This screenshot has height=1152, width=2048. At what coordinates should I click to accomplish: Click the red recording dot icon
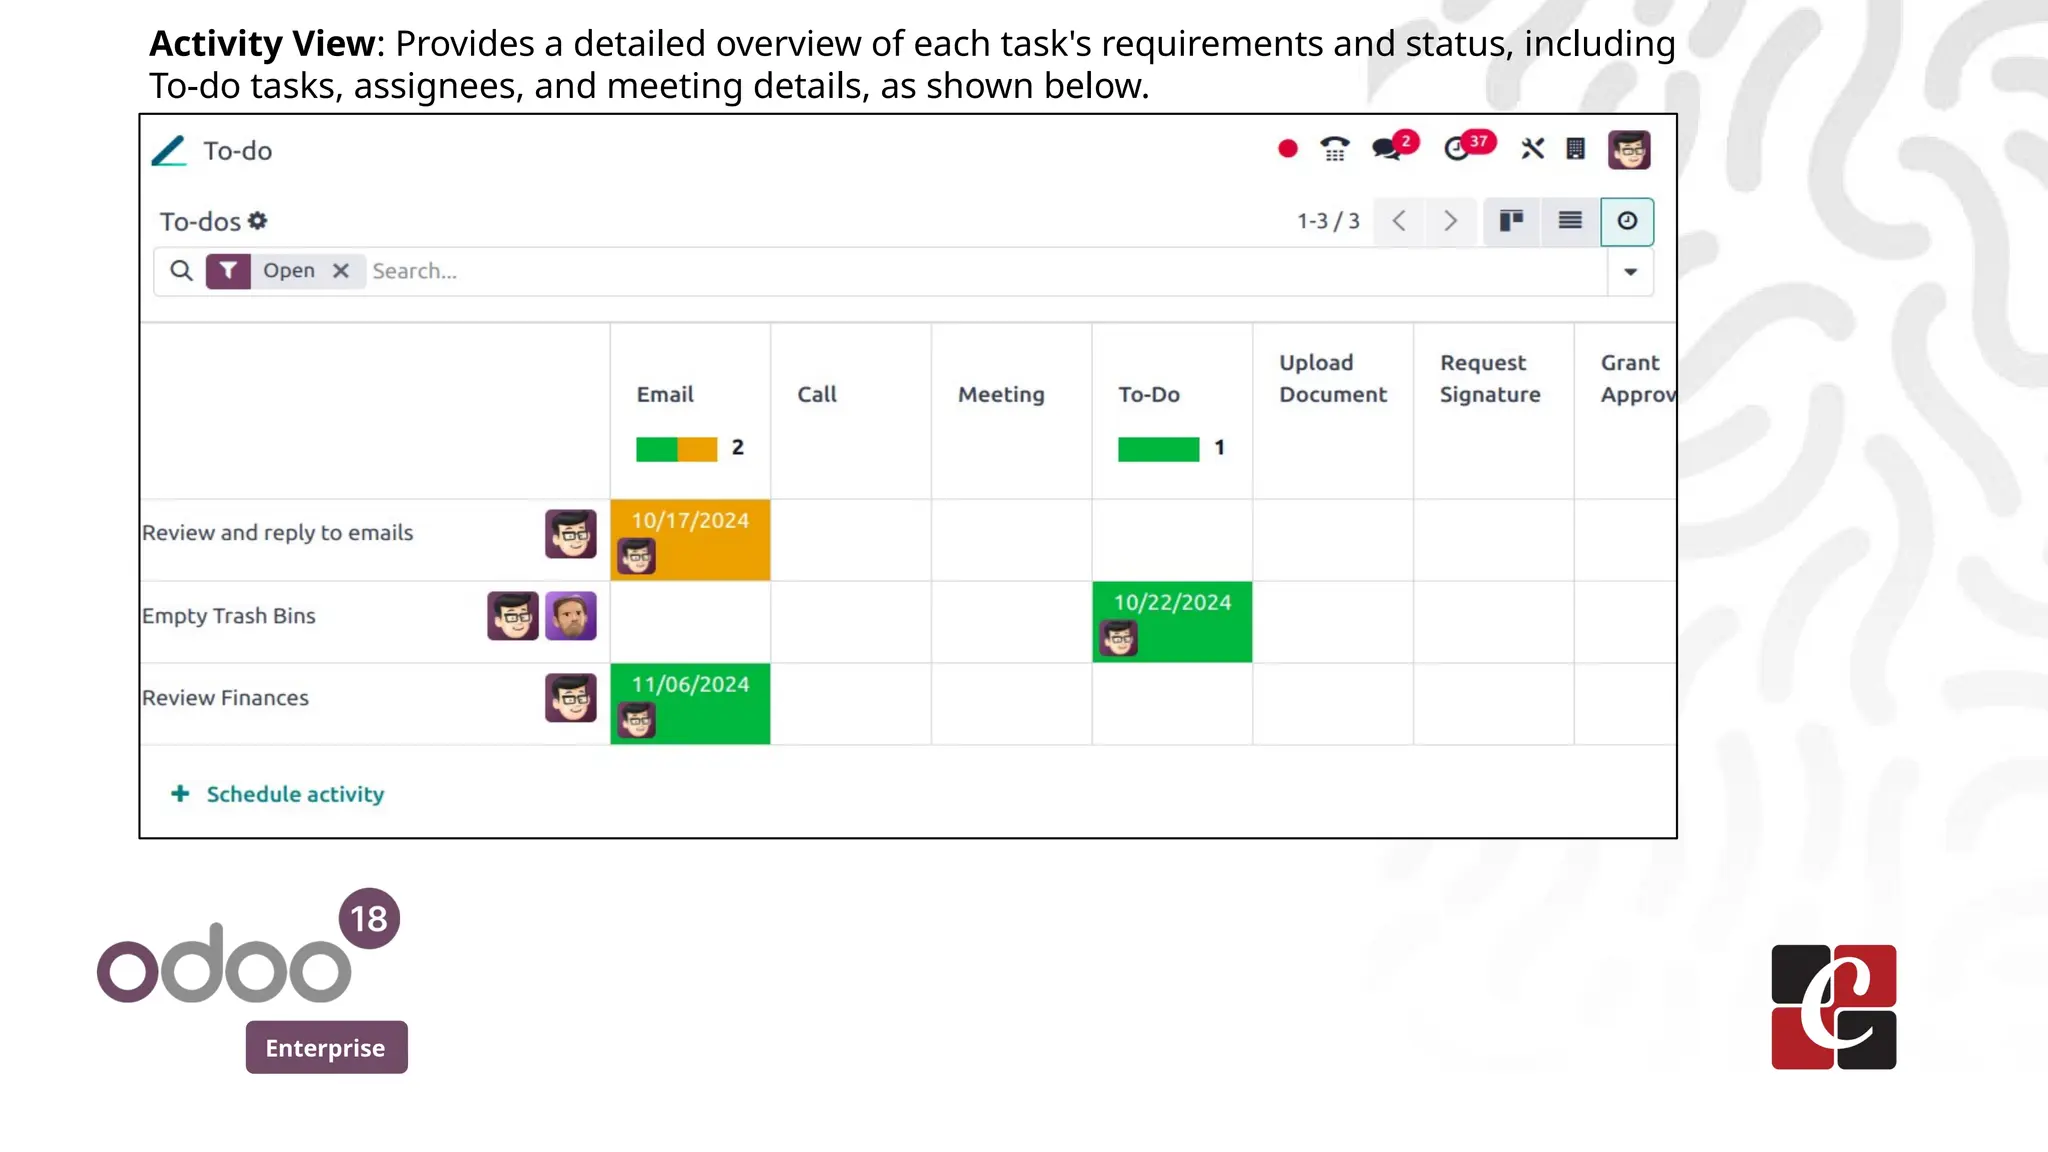(1288, 150)
